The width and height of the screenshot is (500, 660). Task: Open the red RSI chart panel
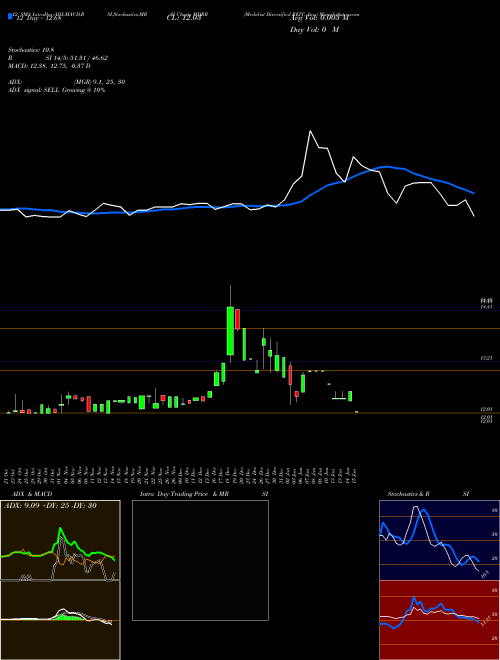[x=439, y=620]
